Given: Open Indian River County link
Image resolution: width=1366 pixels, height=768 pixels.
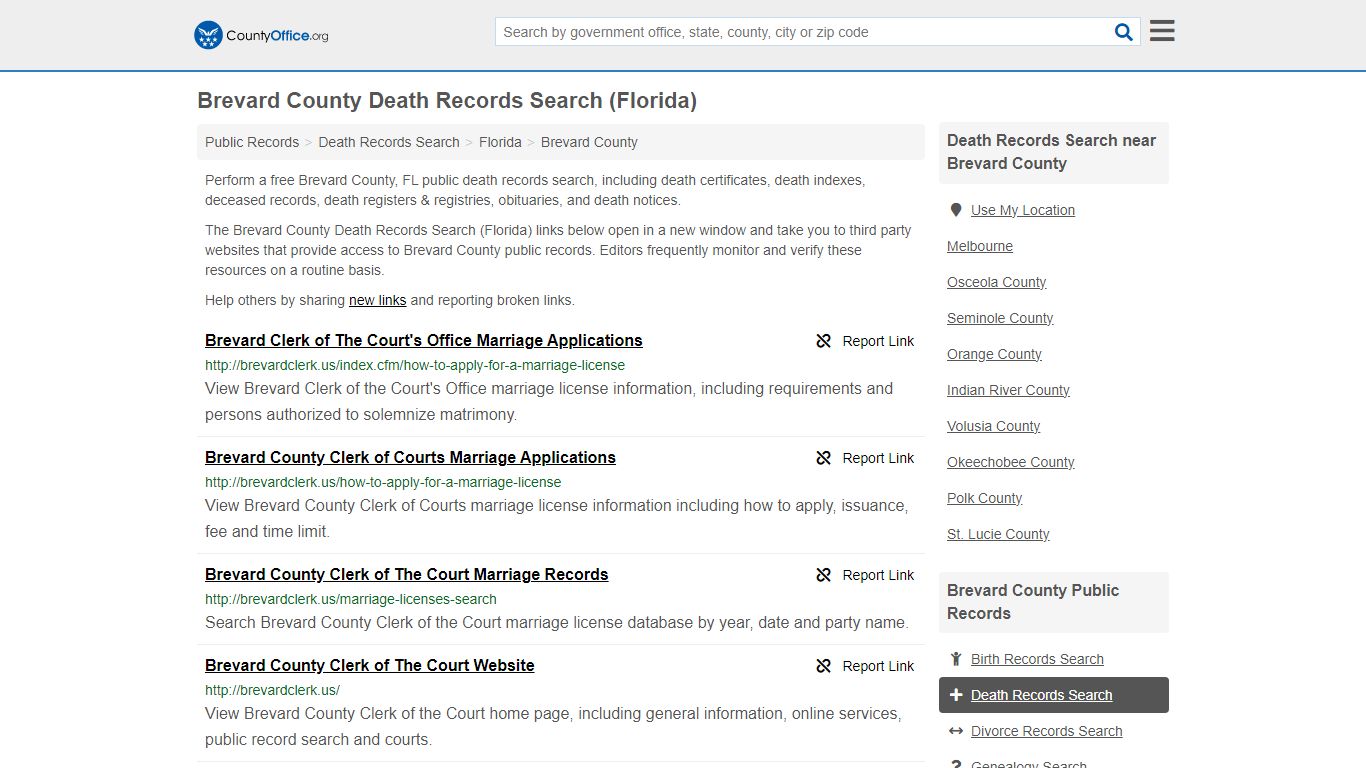Looking at the screenshot, I should (1008, 390).
